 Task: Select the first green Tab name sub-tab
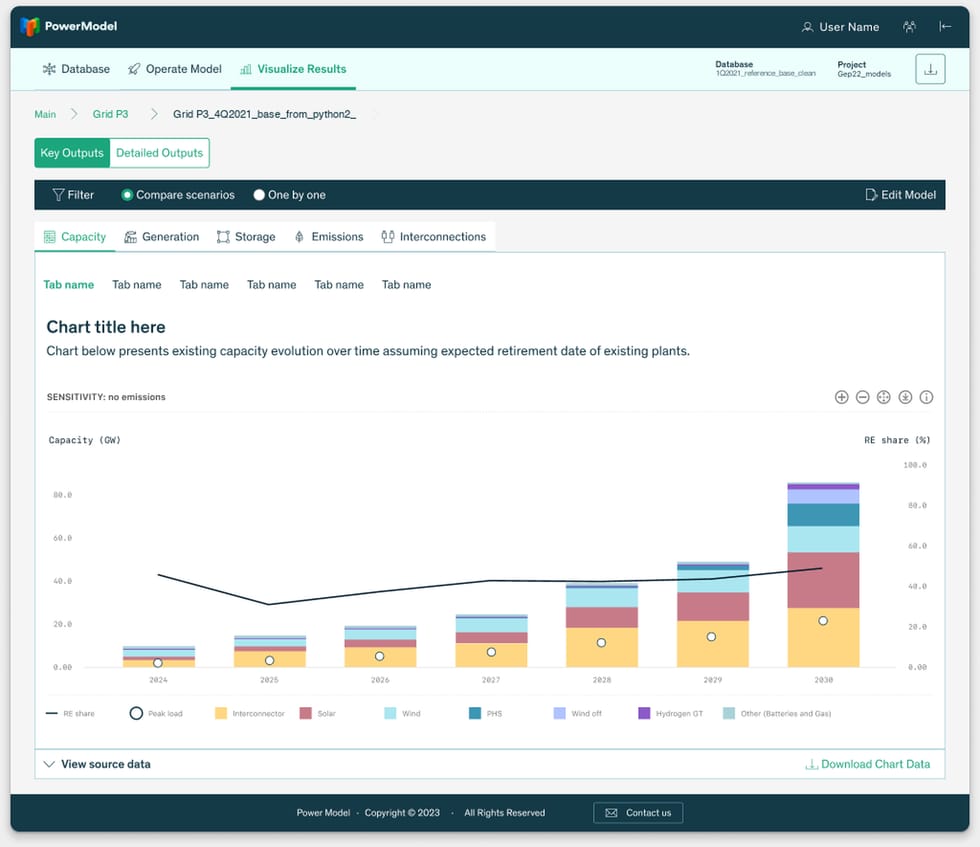point(69,285)
